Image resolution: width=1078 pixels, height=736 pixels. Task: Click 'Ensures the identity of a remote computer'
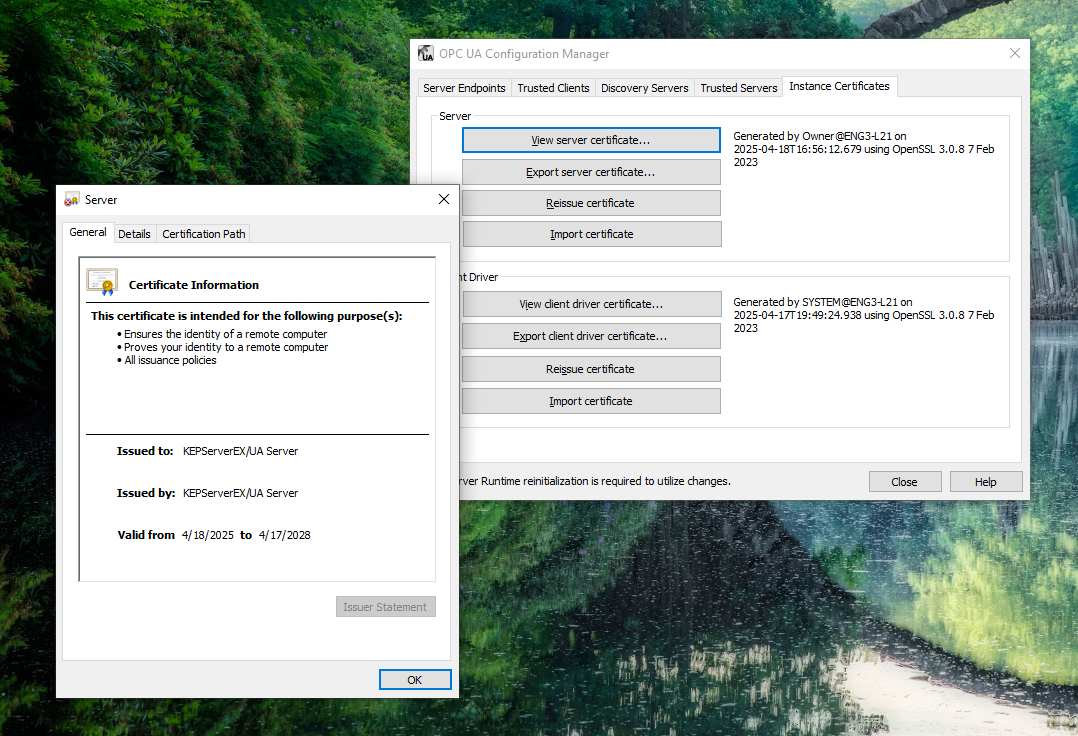point(226,334)
